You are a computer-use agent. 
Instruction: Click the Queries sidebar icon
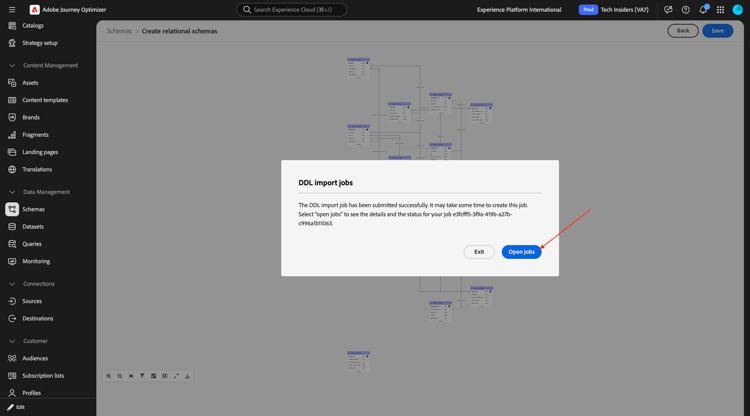tap(12, 244)
